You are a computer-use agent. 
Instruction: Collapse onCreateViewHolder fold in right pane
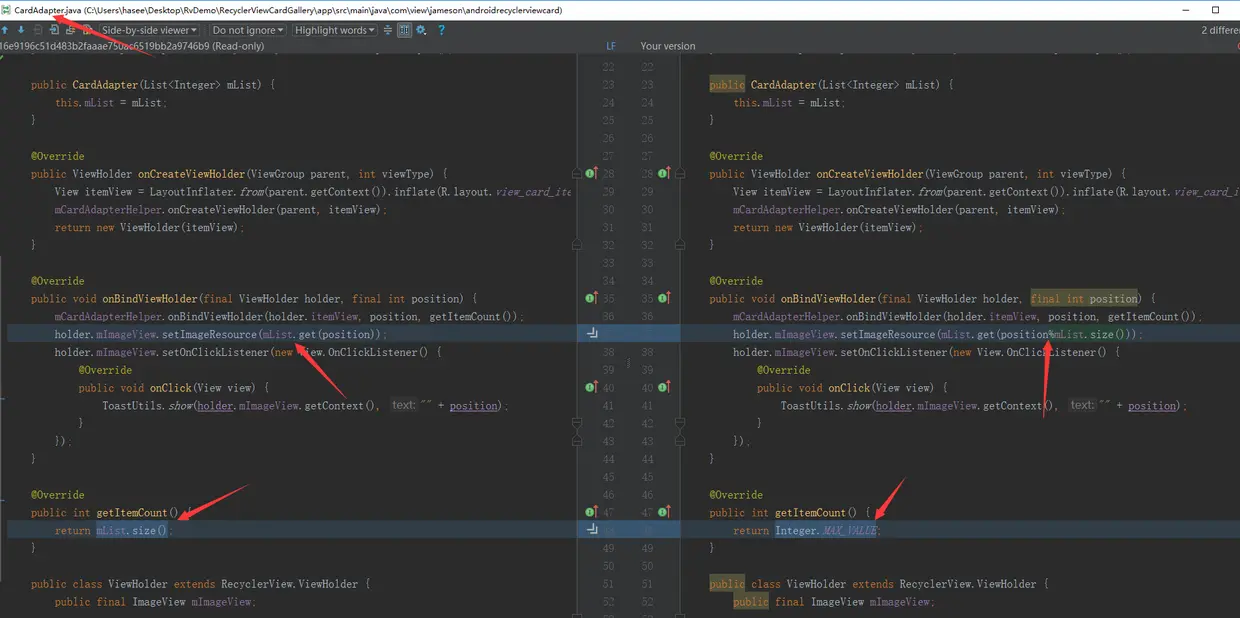pos(678,174)
